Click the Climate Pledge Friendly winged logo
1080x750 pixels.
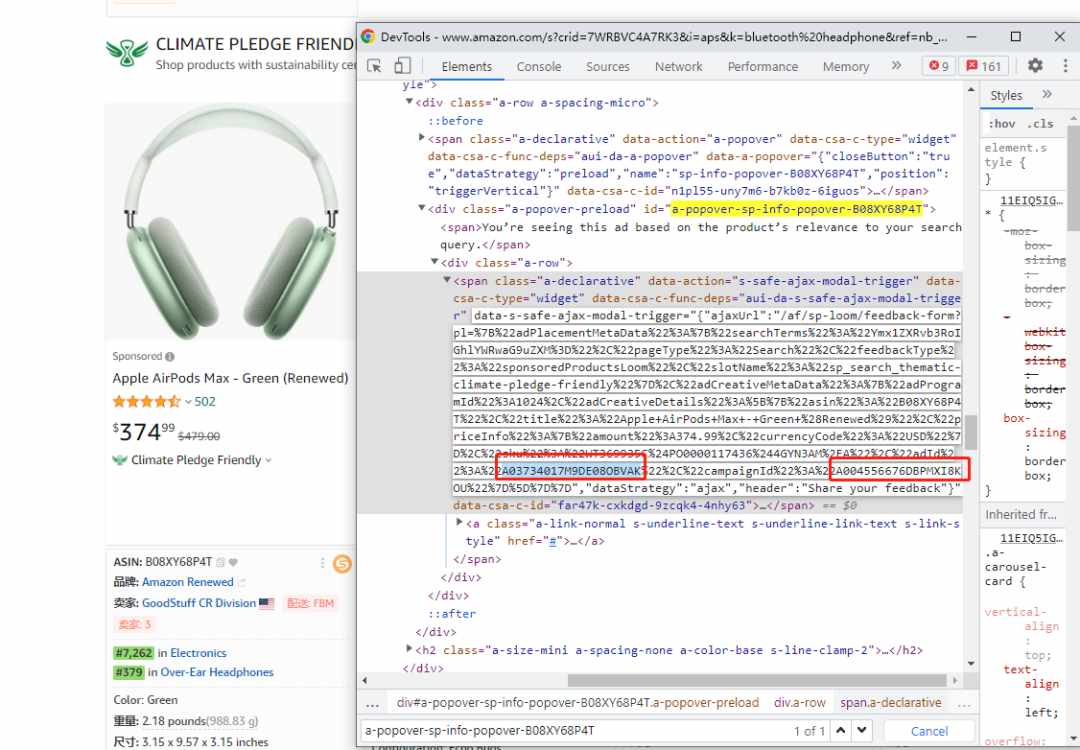[x=127, y=53]
